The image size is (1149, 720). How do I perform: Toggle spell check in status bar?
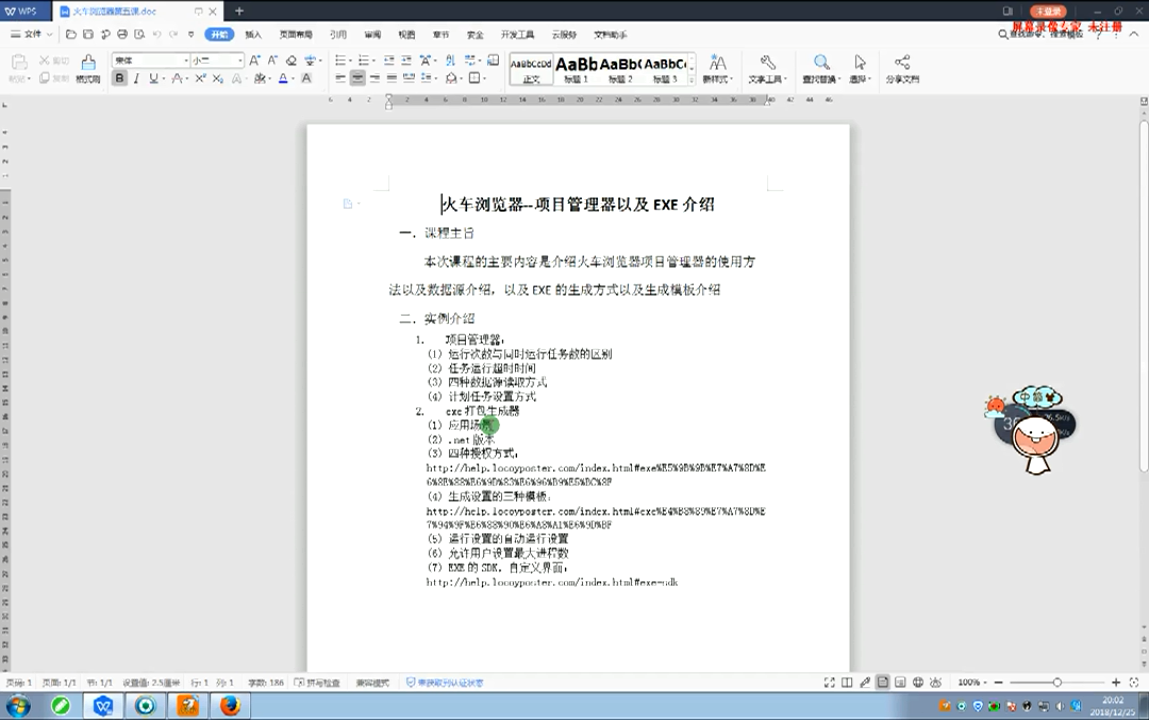(x=317, y=683)
